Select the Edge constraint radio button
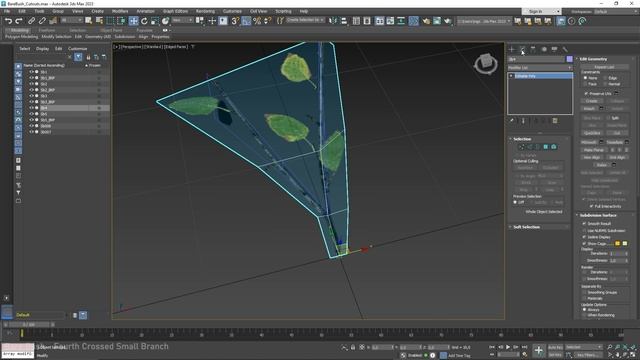This screenshot has width=640, height=360. pyautogui.click(x=605, y=78)
